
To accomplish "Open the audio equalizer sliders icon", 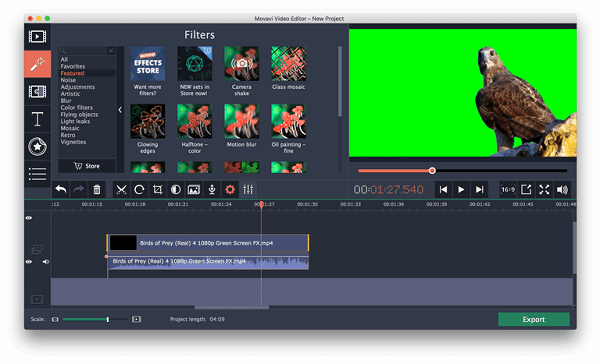I will 248,189.
